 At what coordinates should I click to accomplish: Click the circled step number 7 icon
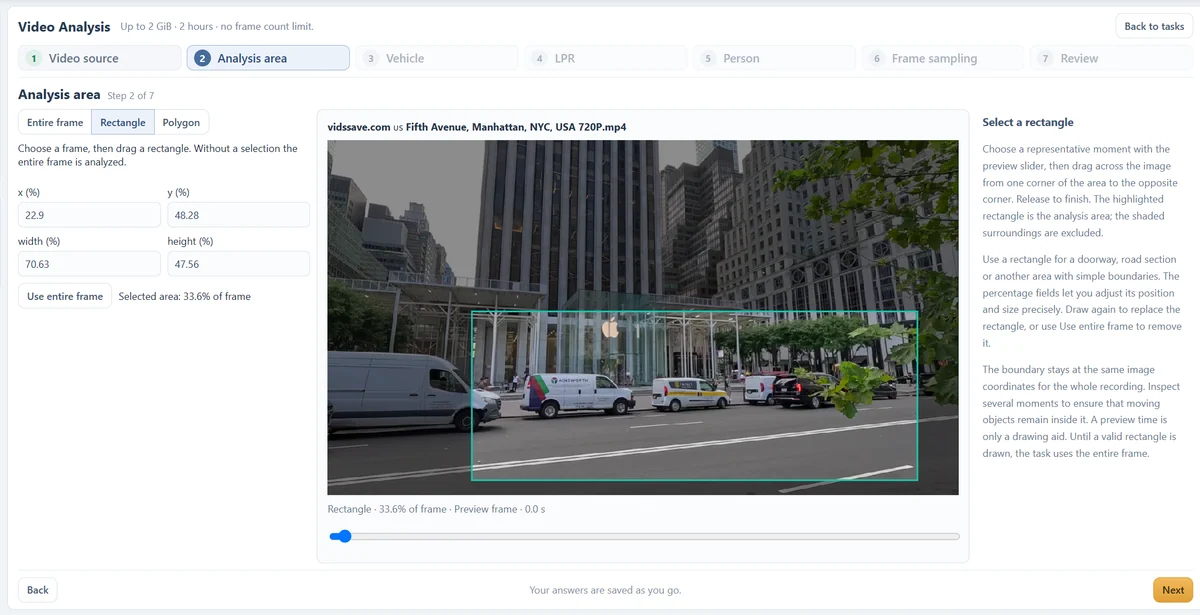click(x=1046, y=58)
